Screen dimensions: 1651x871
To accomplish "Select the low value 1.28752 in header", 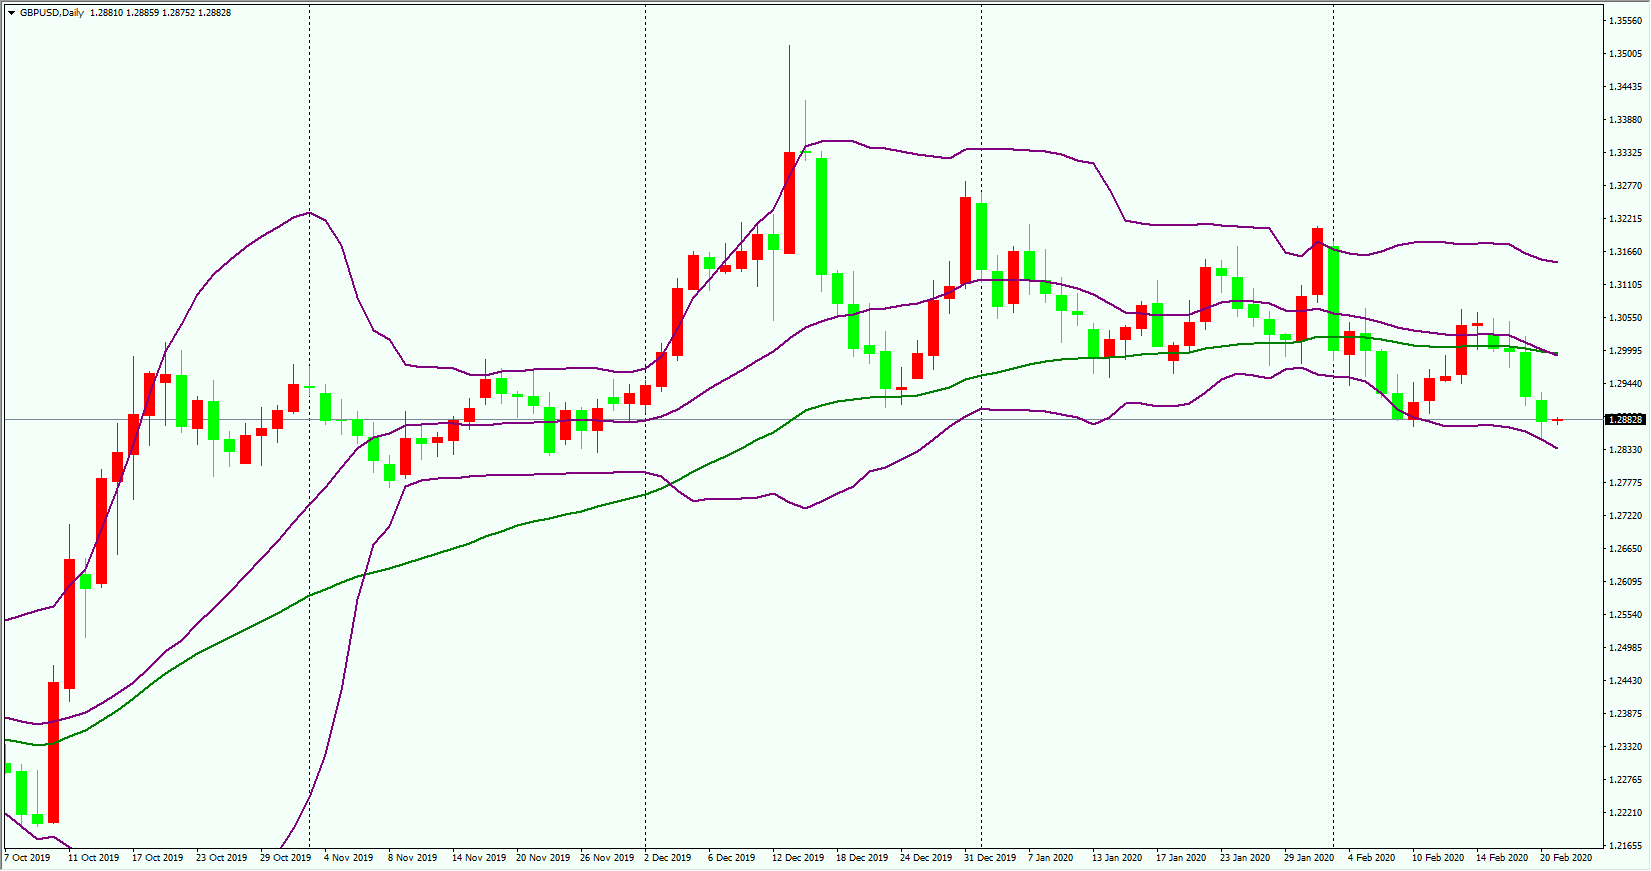I will [178, 13].
